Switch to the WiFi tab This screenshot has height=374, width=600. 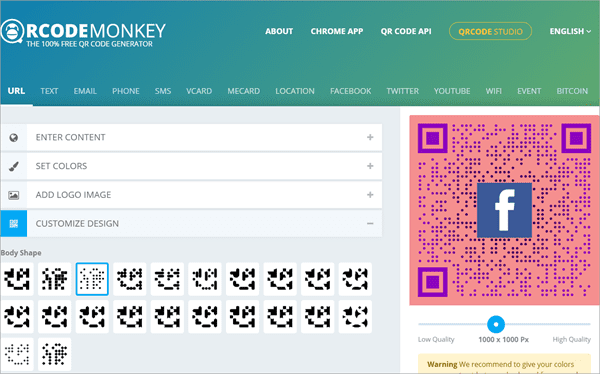click(494, 91)
